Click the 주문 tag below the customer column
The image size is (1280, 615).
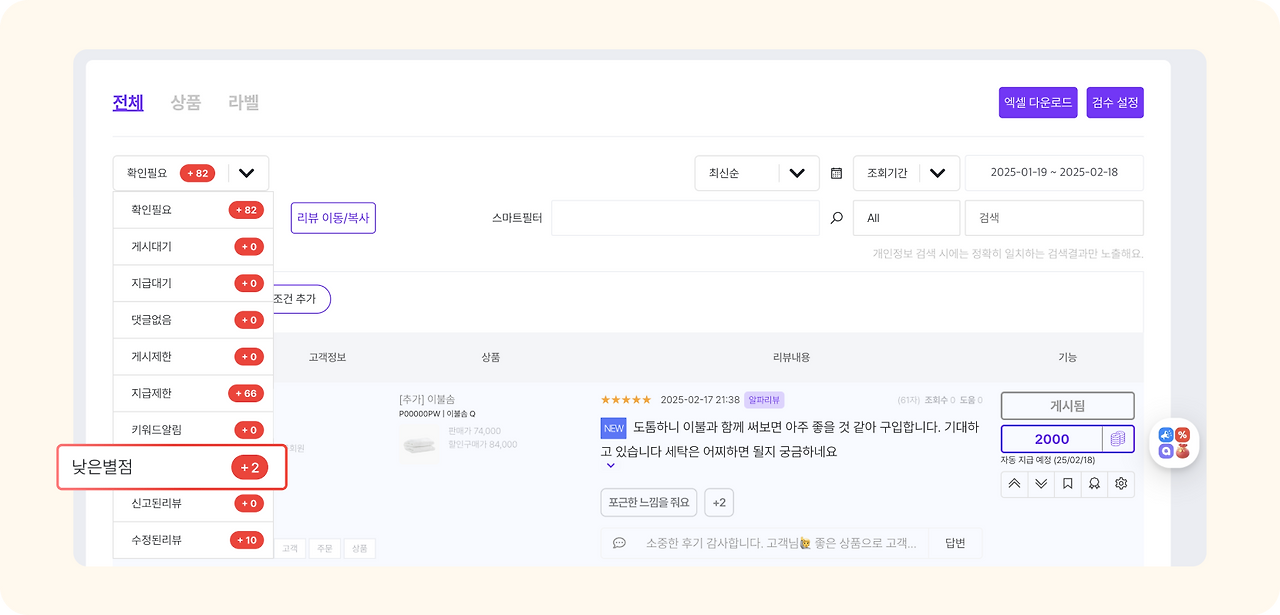tap(324, 548)
